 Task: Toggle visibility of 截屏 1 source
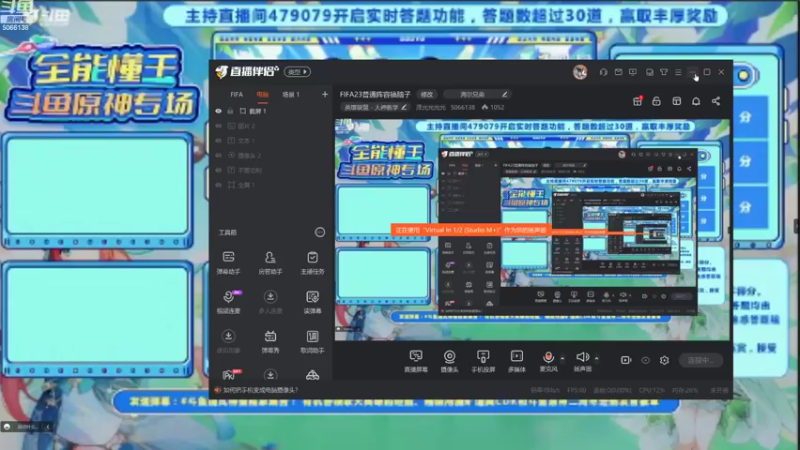pos(218,111)
